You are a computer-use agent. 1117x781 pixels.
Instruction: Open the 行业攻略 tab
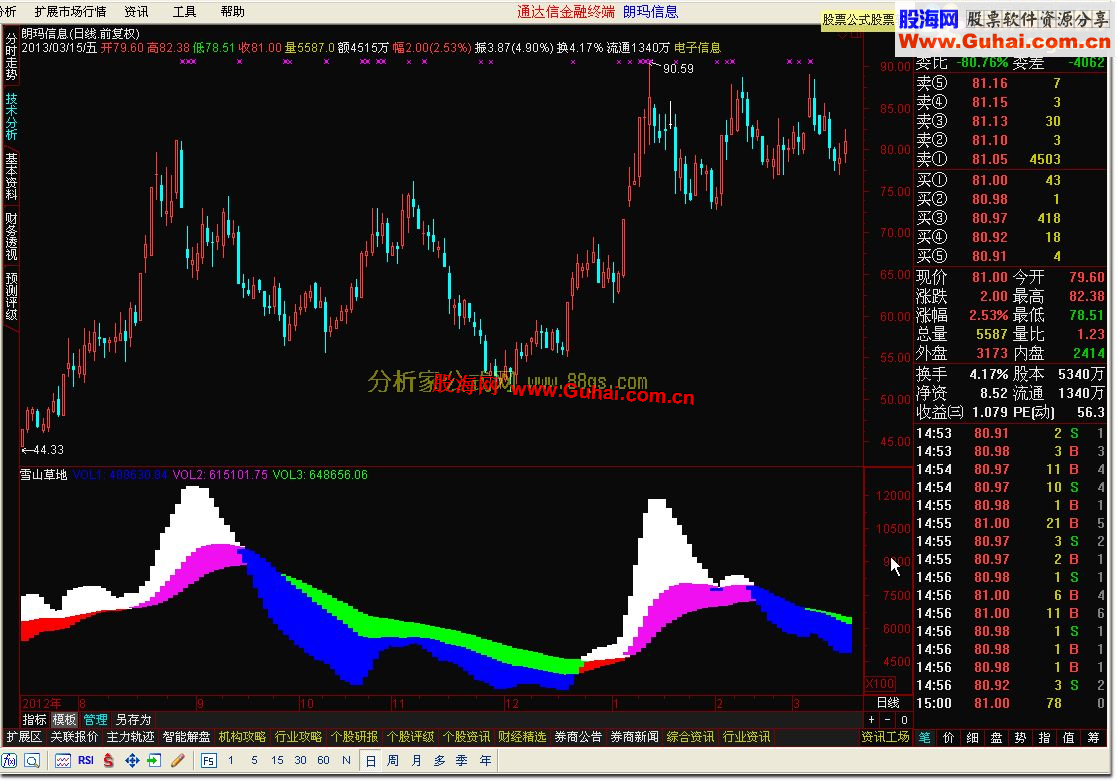298,737
